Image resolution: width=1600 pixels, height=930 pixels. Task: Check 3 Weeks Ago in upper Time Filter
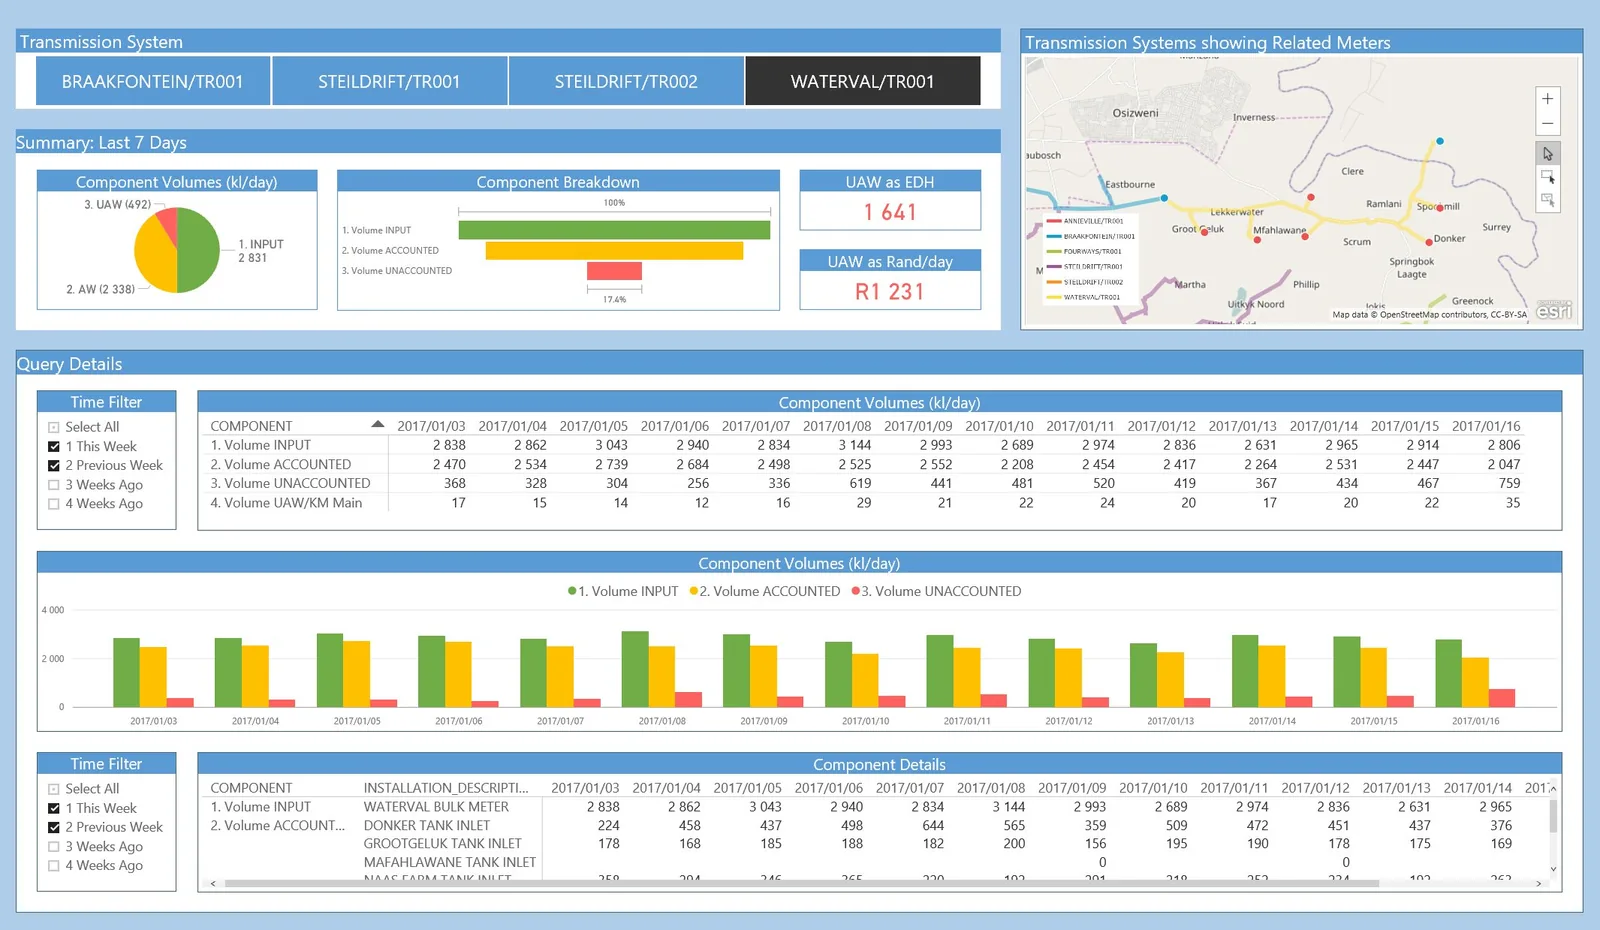point(54,485)
